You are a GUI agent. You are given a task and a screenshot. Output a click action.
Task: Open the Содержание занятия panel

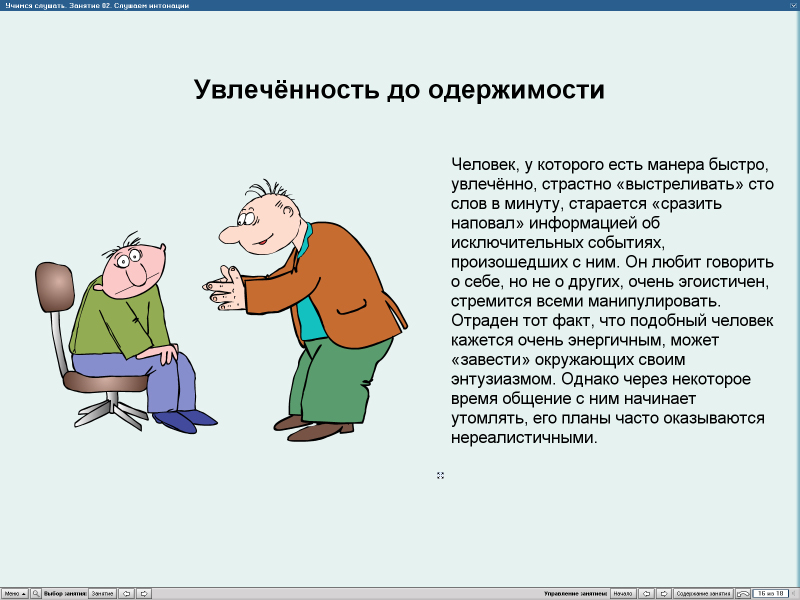[x=706, y=592]
